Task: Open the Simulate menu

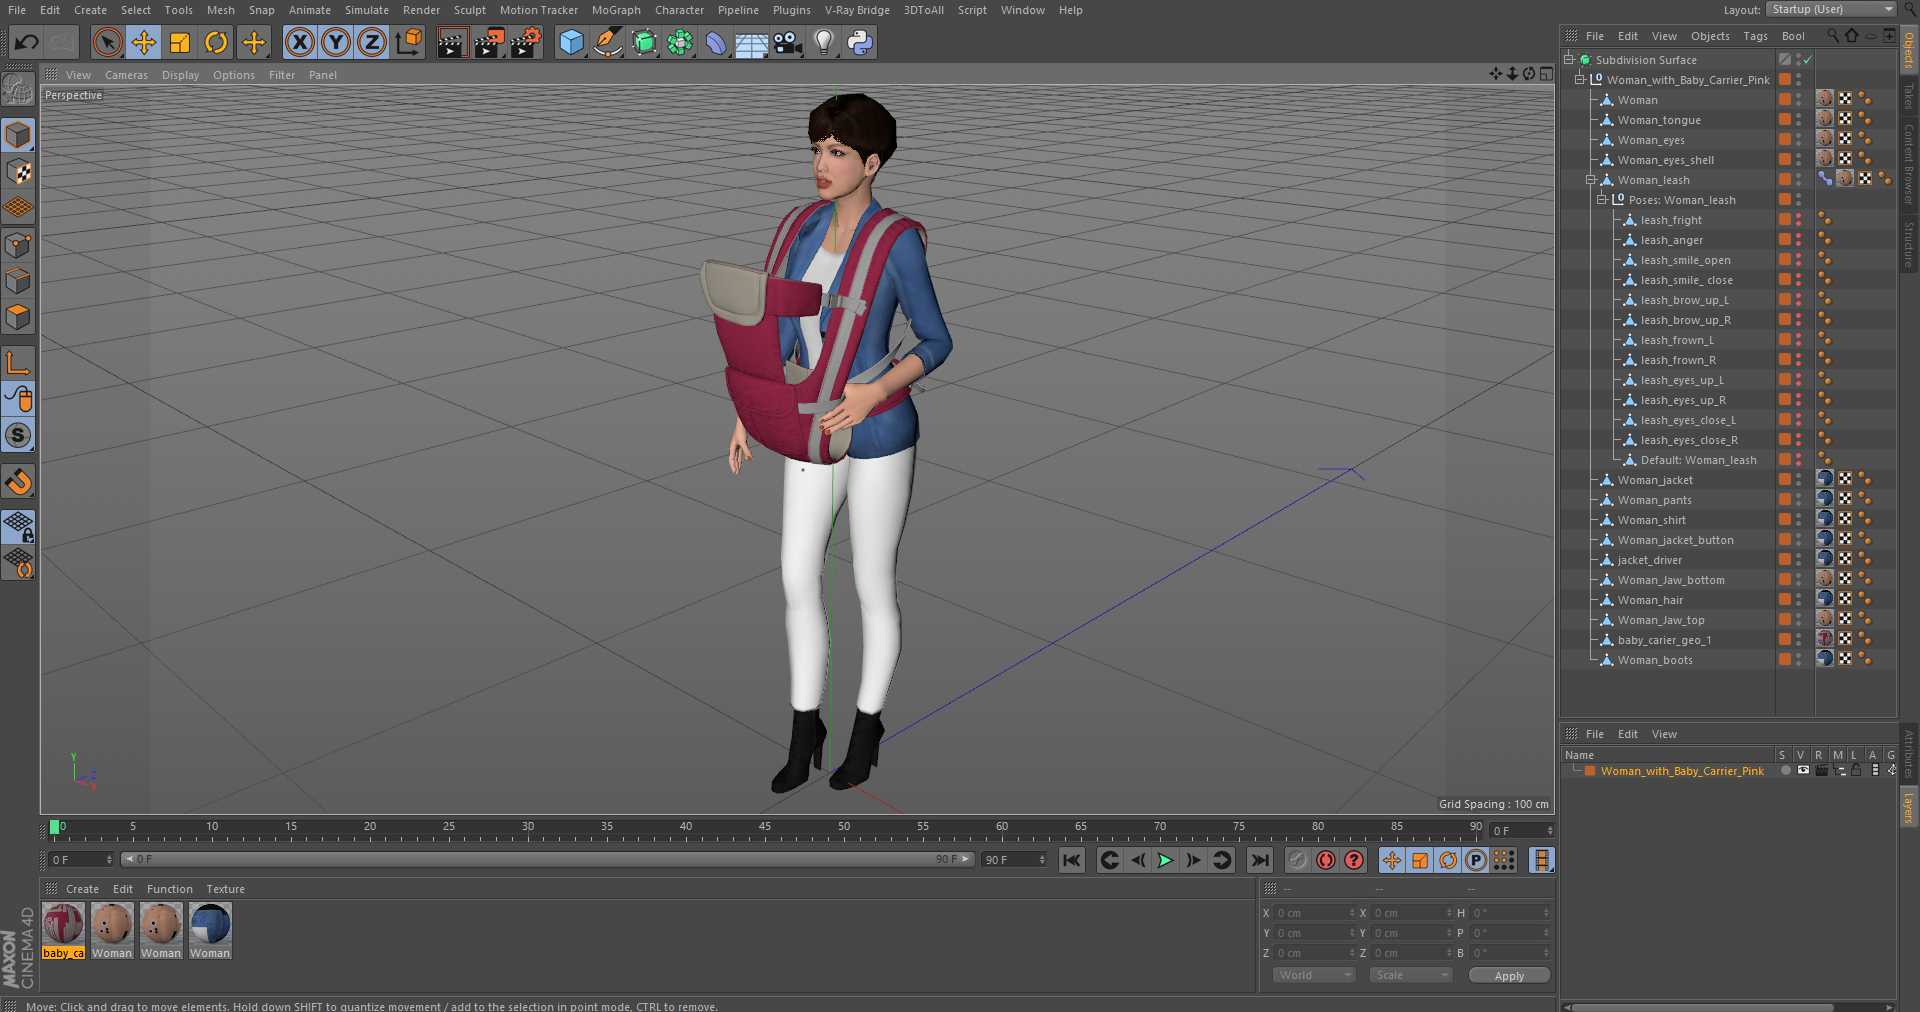Action: click(x=367, y=10)
